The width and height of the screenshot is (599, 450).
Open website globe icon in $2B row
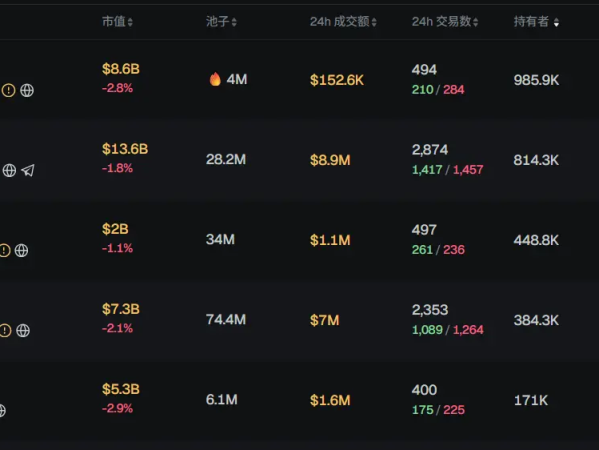pyautogui.click(x=21, y=251)
